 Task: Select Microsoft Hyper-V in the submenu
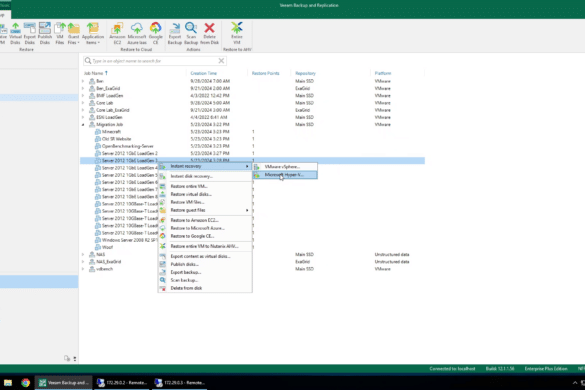click(x=285, y=175)
